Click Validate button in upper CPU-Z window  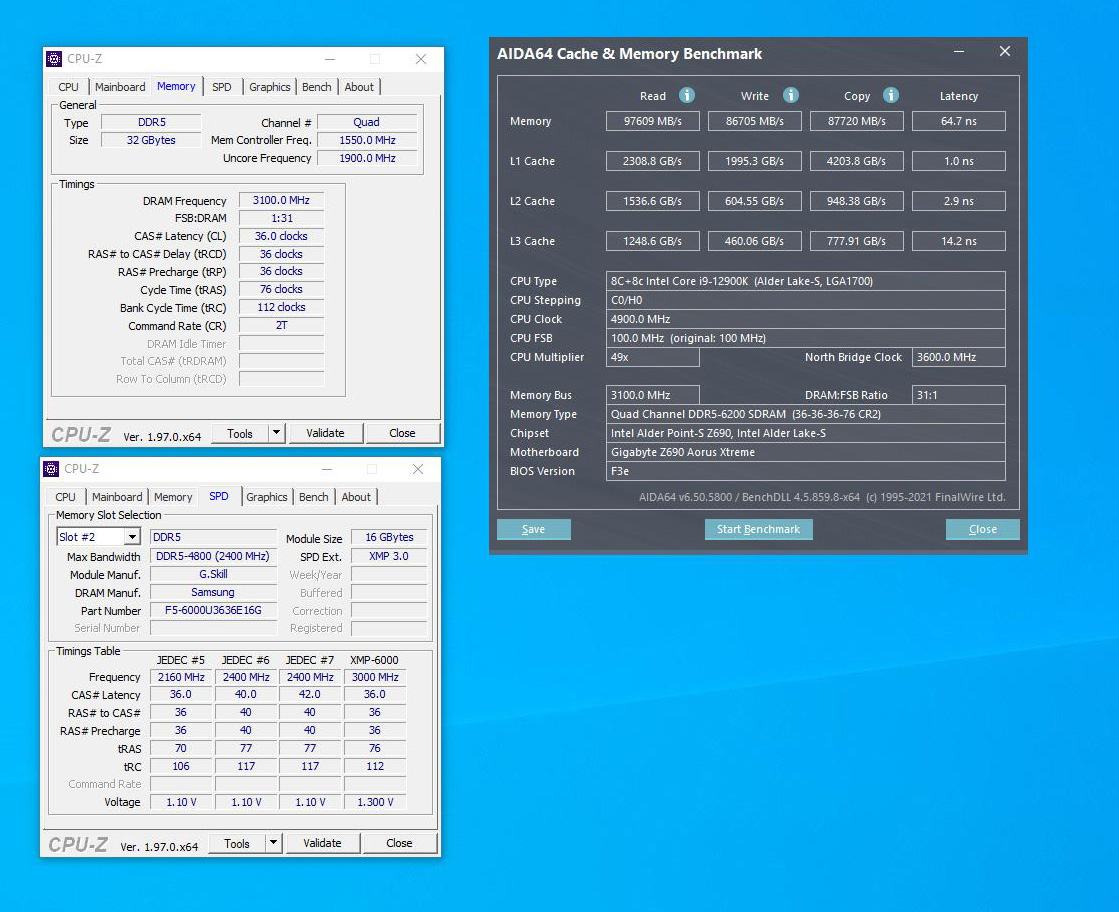pyautogui.click(x=325, y=433)
